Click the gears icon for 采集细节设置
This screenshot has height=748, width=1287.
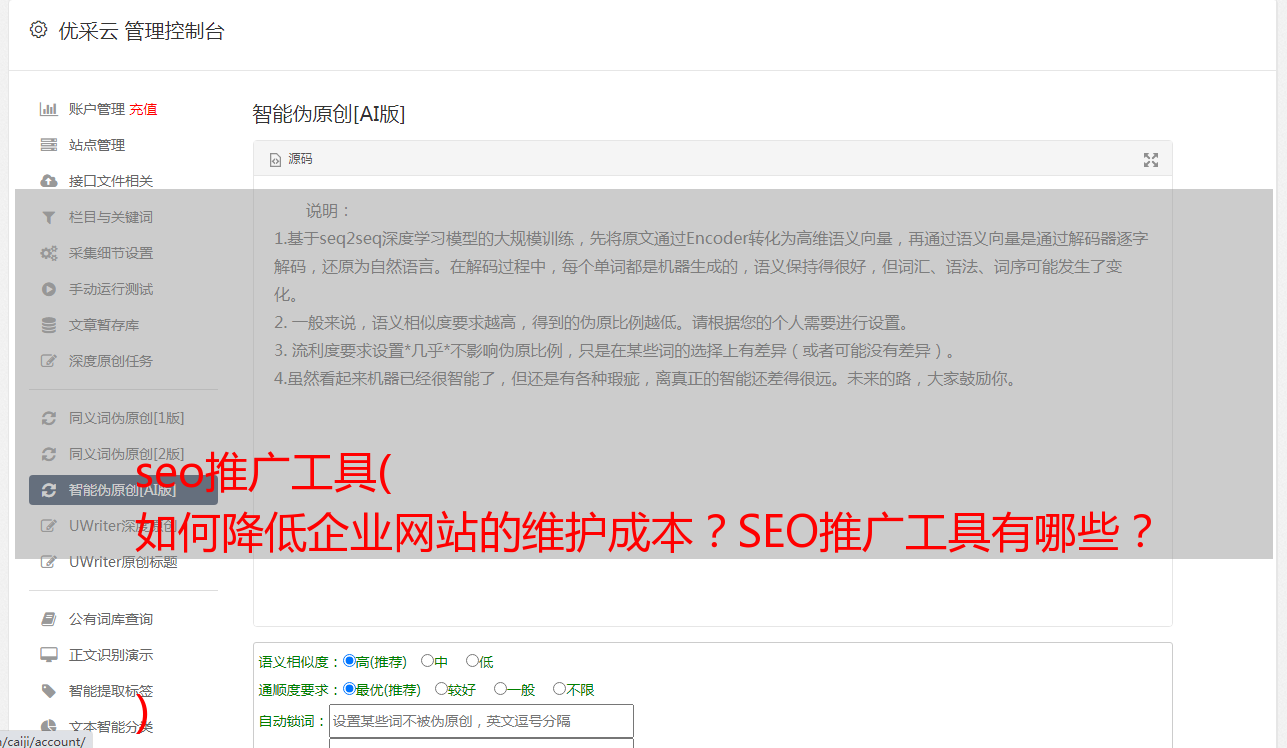[x=48, y=253]
